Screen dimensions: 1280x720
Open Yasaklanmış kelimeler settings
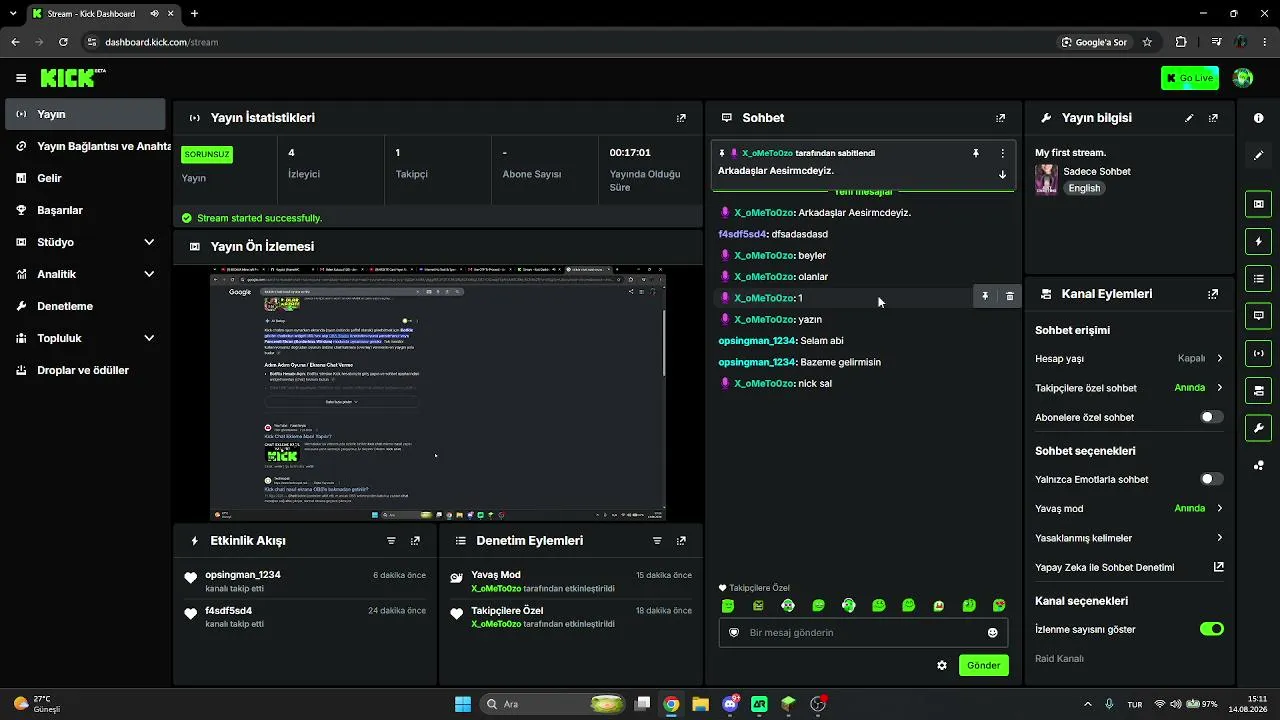tap(1129, 538)
